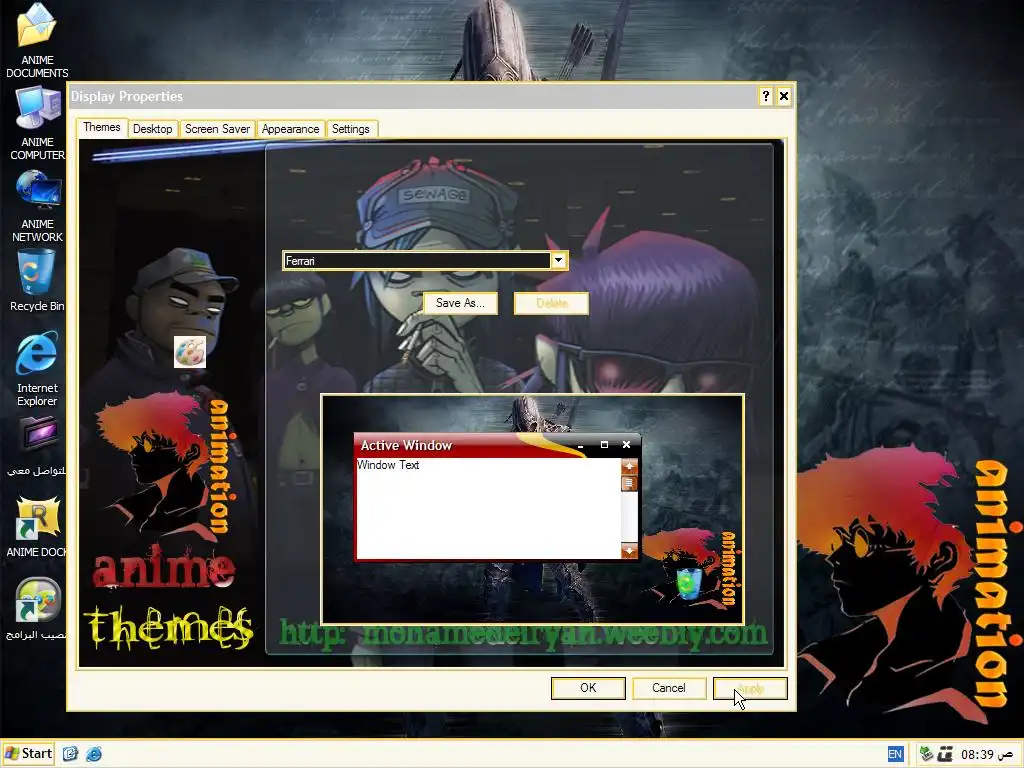The height and width of the screenshot is (768, 1024).
Task: Expand the Ferrari theme dropdown arrow
Action: coord(558,261)
